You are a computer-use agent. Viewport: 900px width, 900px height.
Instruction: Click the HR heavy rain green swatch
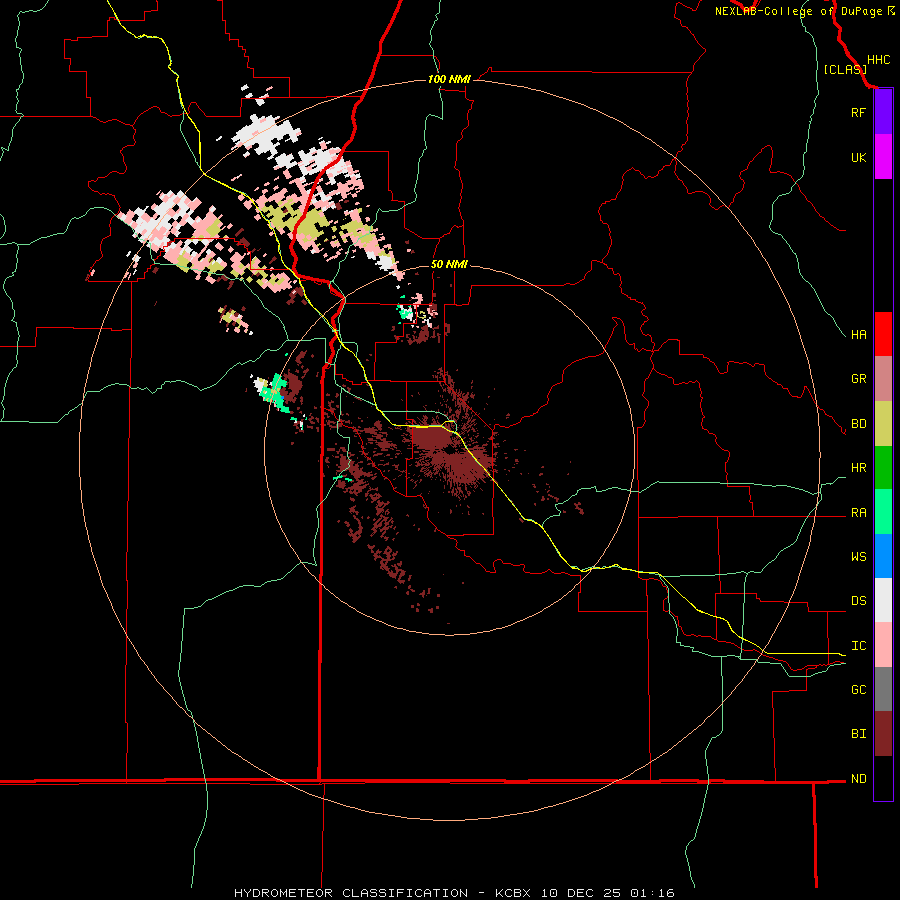883,468
